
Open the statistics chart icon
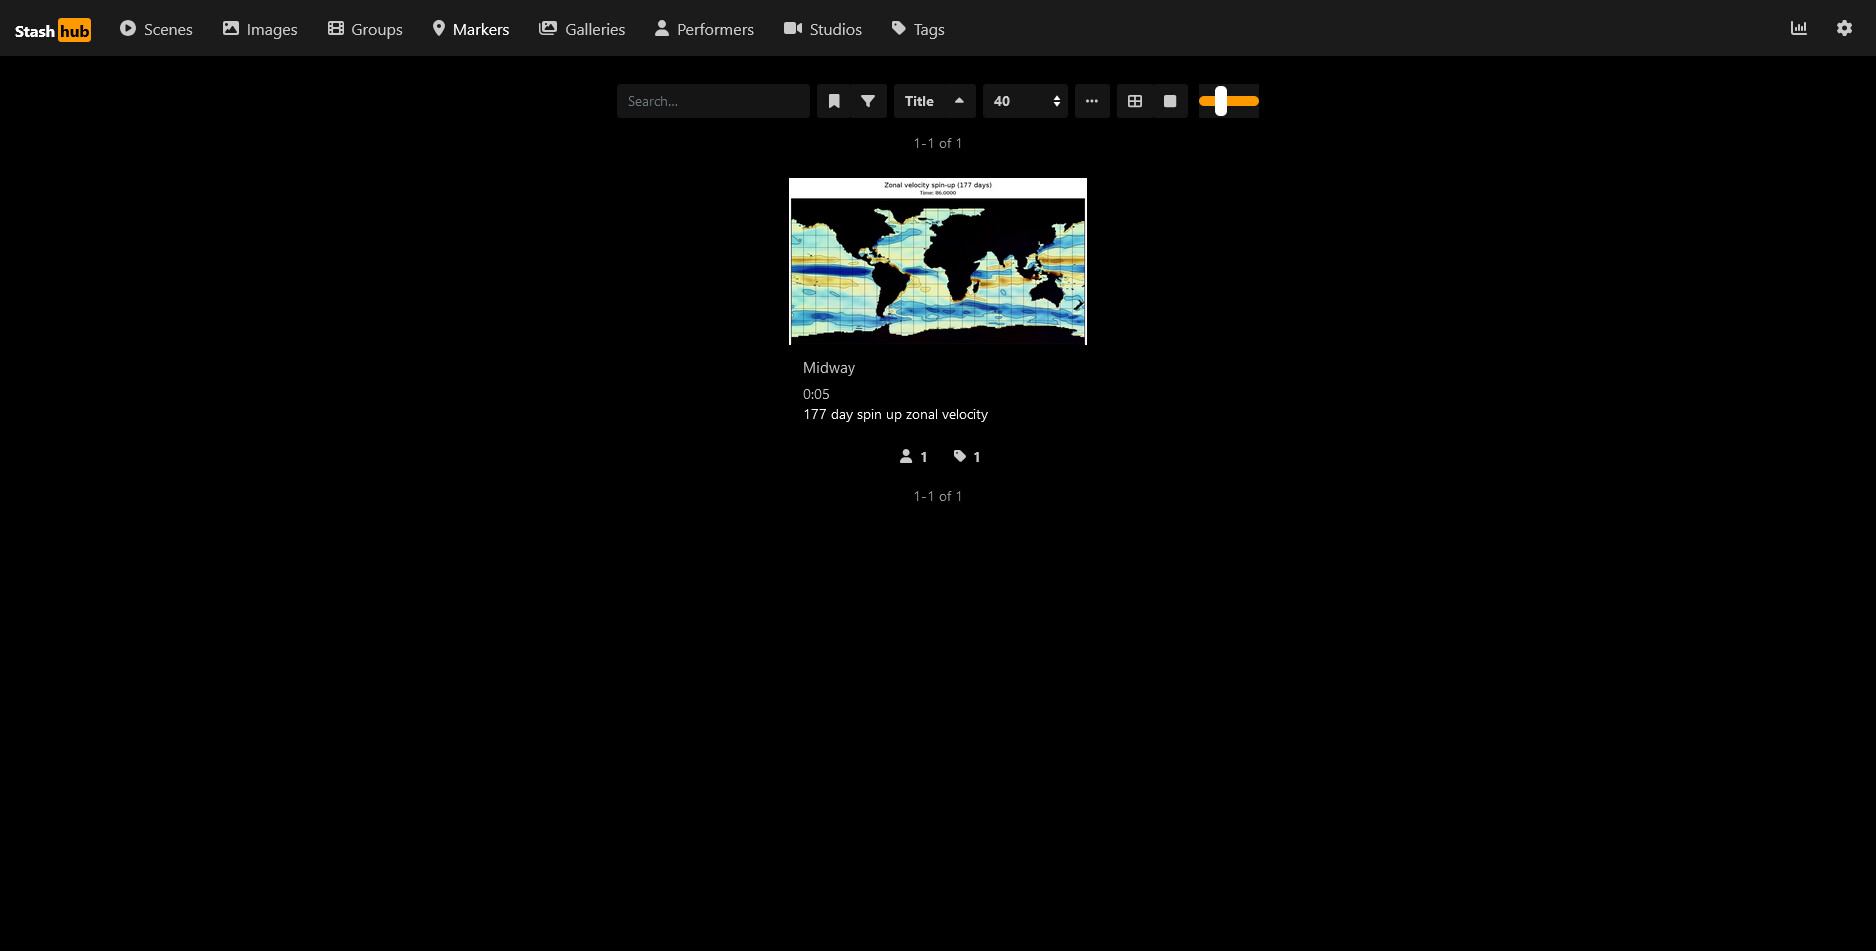coord(1799,28)
